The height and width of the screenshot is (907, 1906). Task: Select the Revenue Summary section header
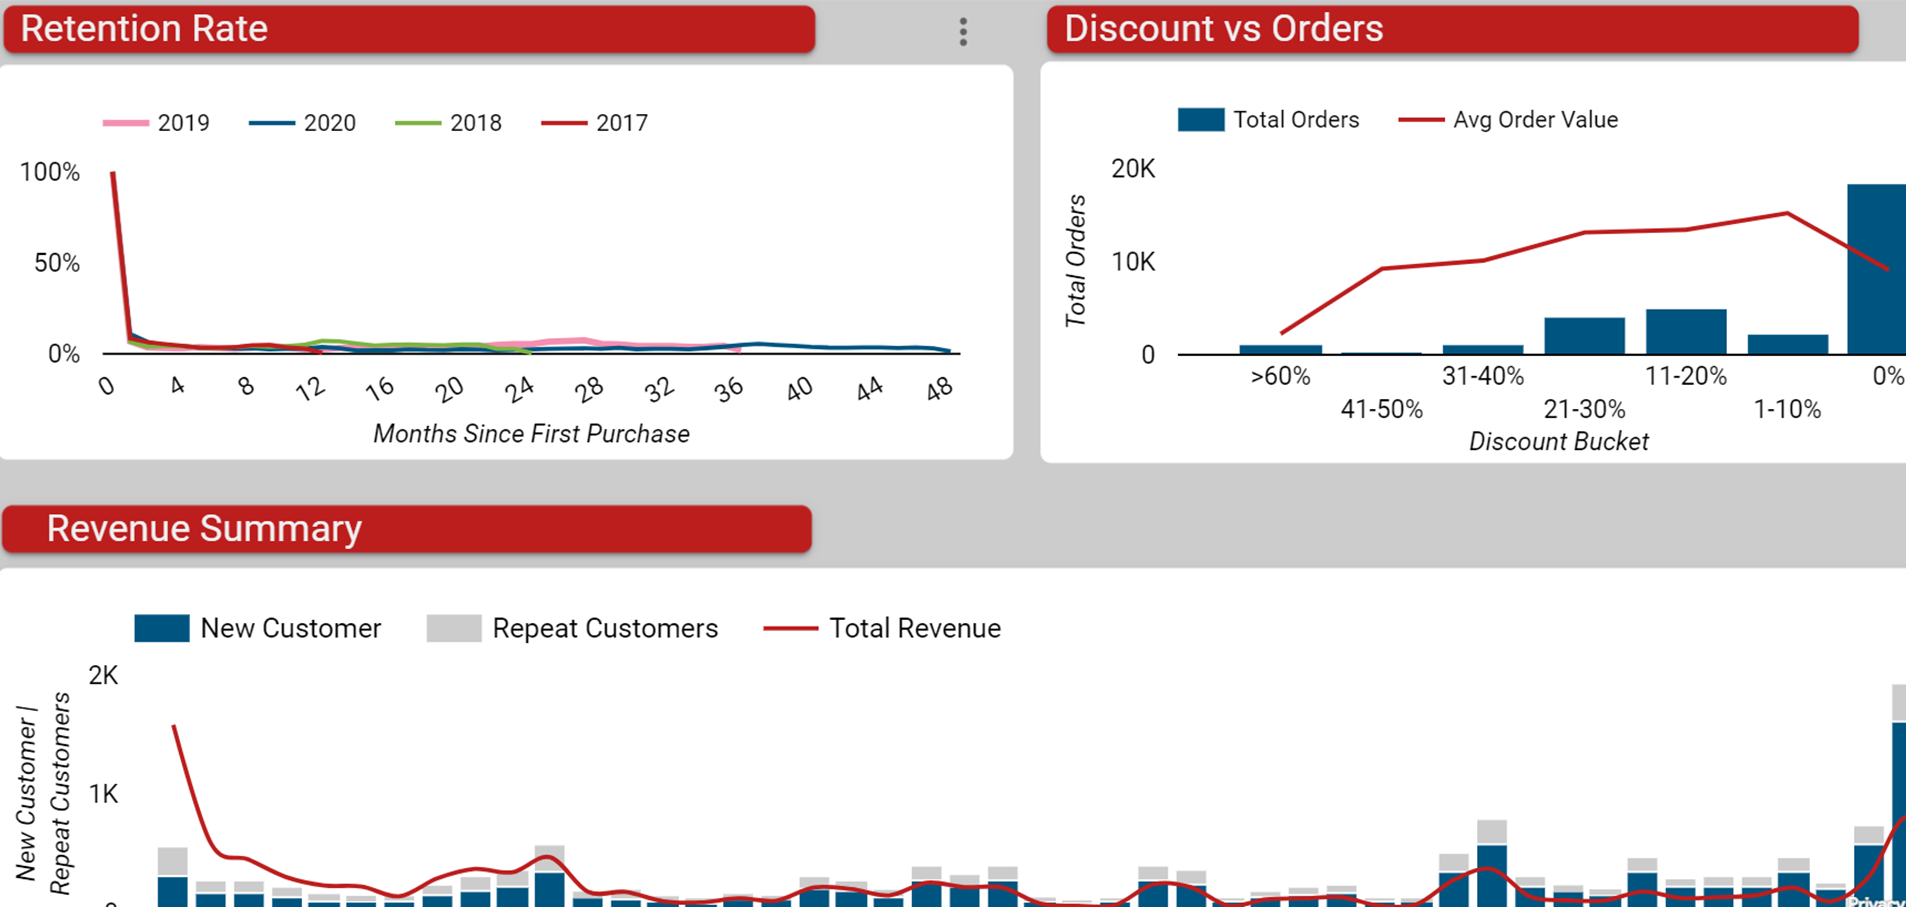click(x=407, y=529)
